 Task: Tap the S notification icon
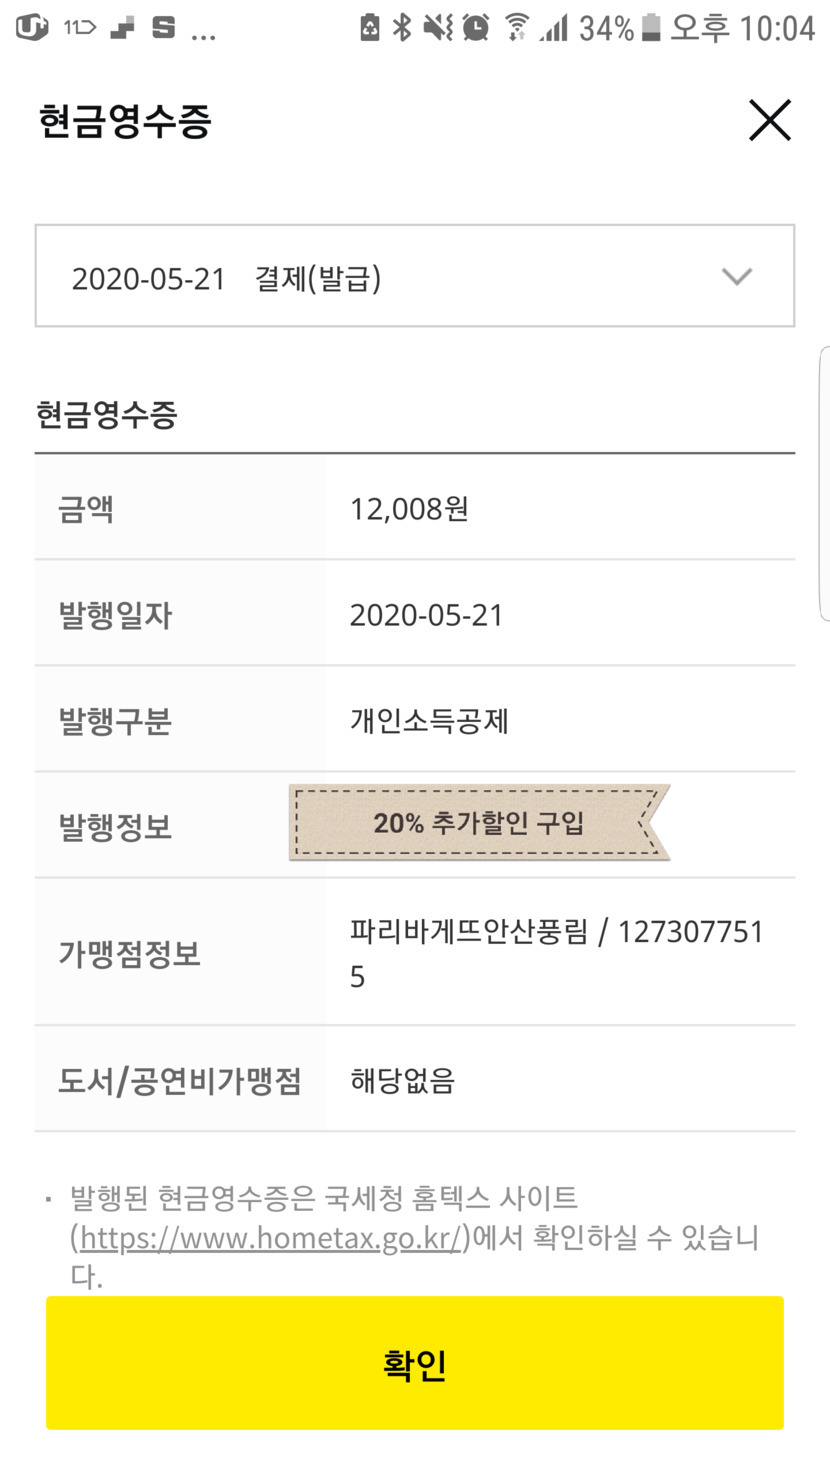[x=163, y=28]
